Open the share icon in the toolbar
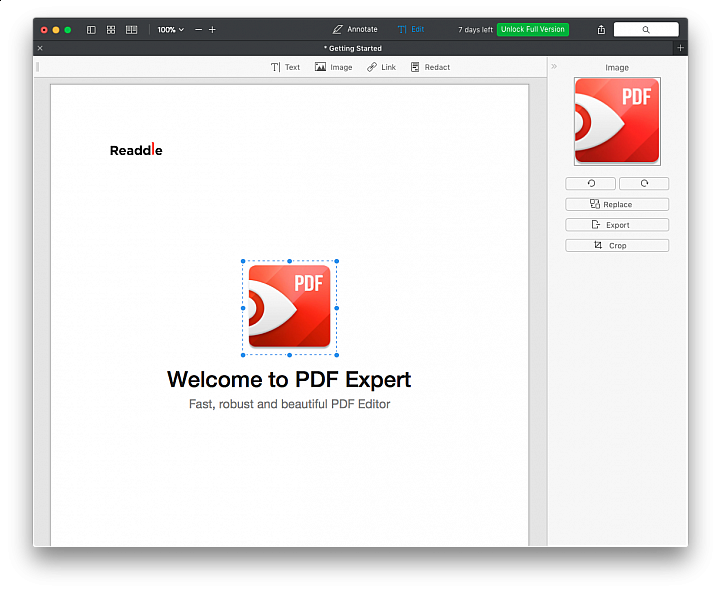The height and width of the screenshot is (594, 721). tap(601, 30)
